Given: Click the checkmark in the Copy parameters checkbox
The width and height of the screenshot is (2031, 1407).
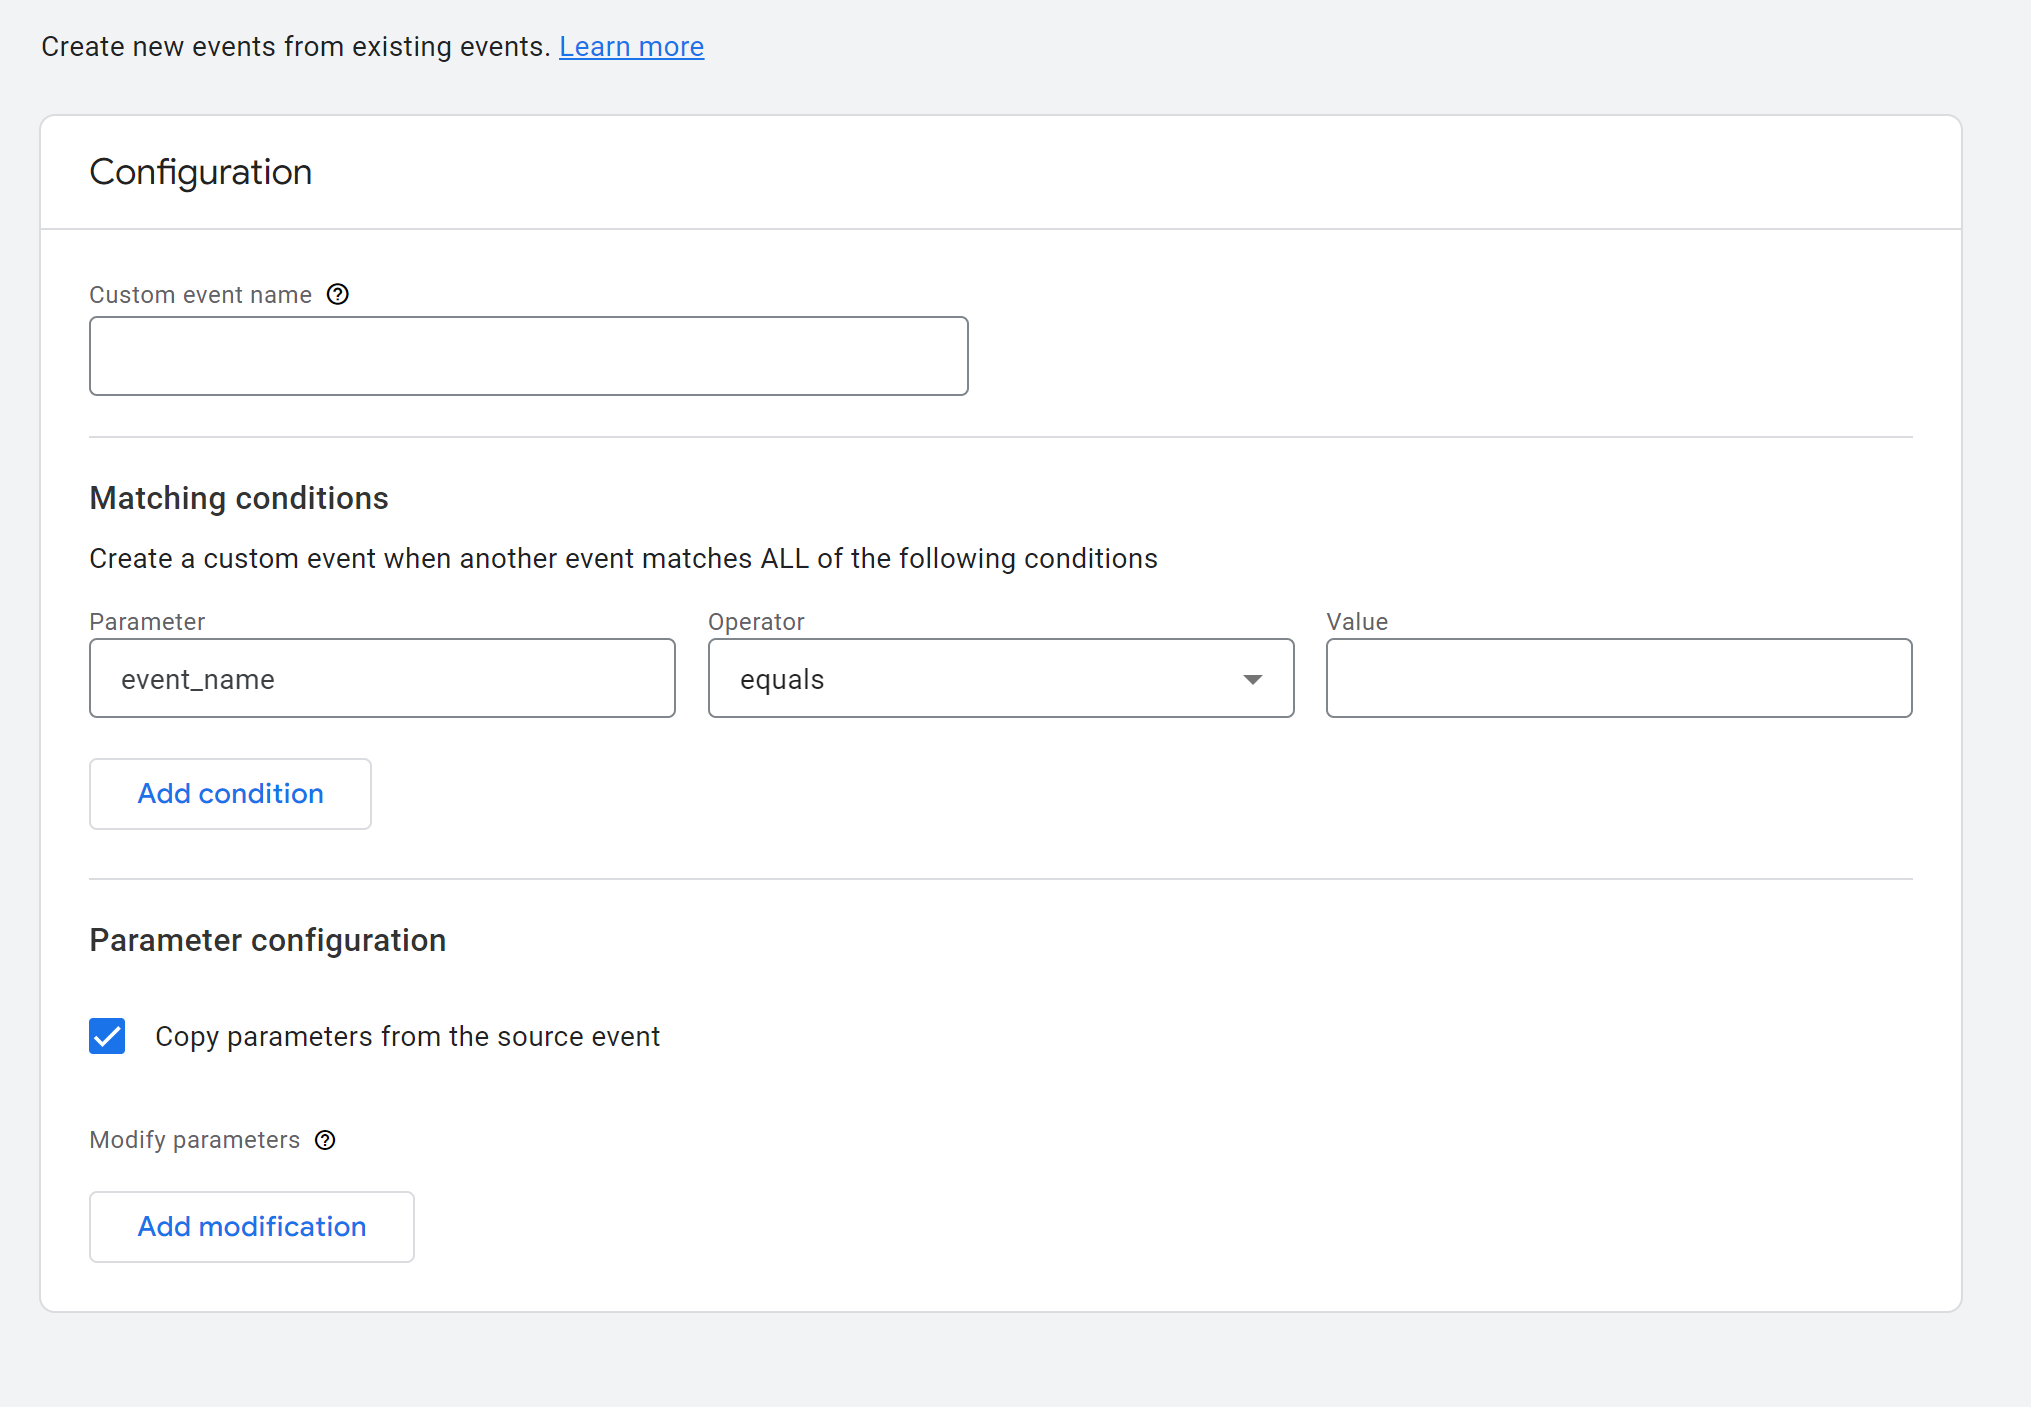Looking at the screenshot, I should point(107,1036).
